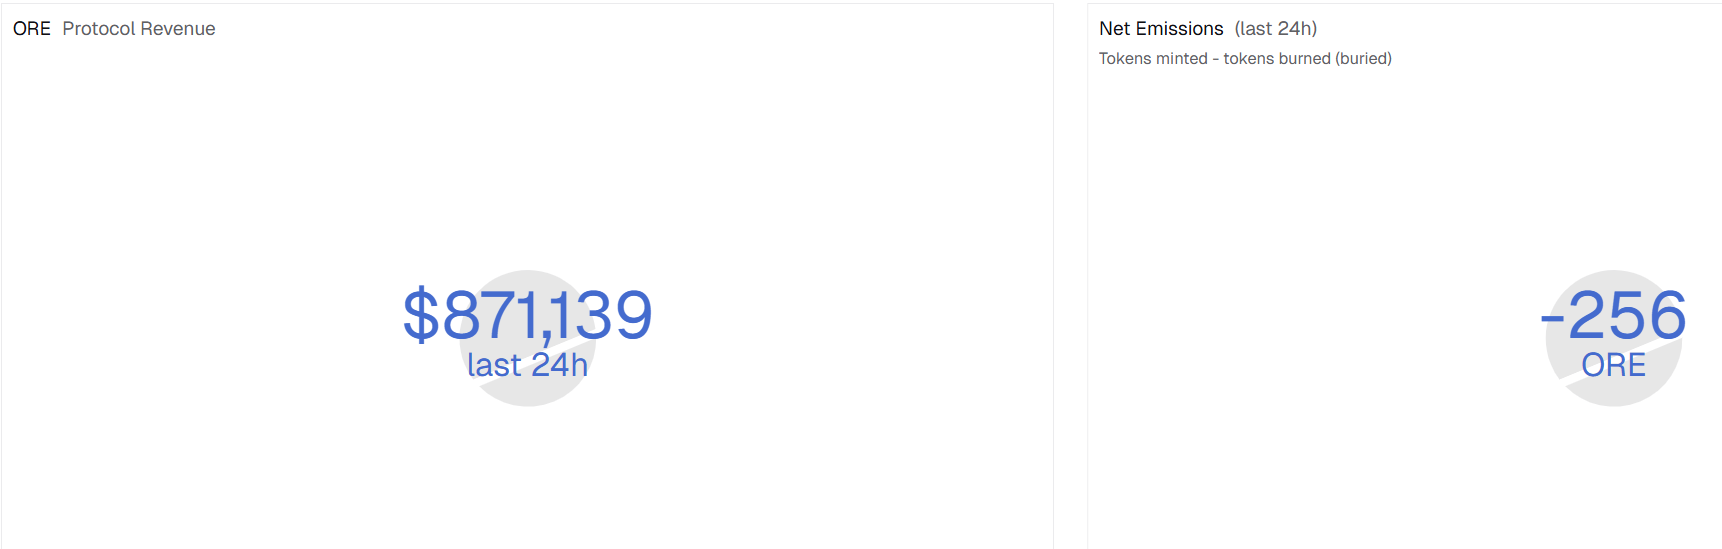Click the "Tokens minted" phrase in subtitle

click(x=1153, y=59)
